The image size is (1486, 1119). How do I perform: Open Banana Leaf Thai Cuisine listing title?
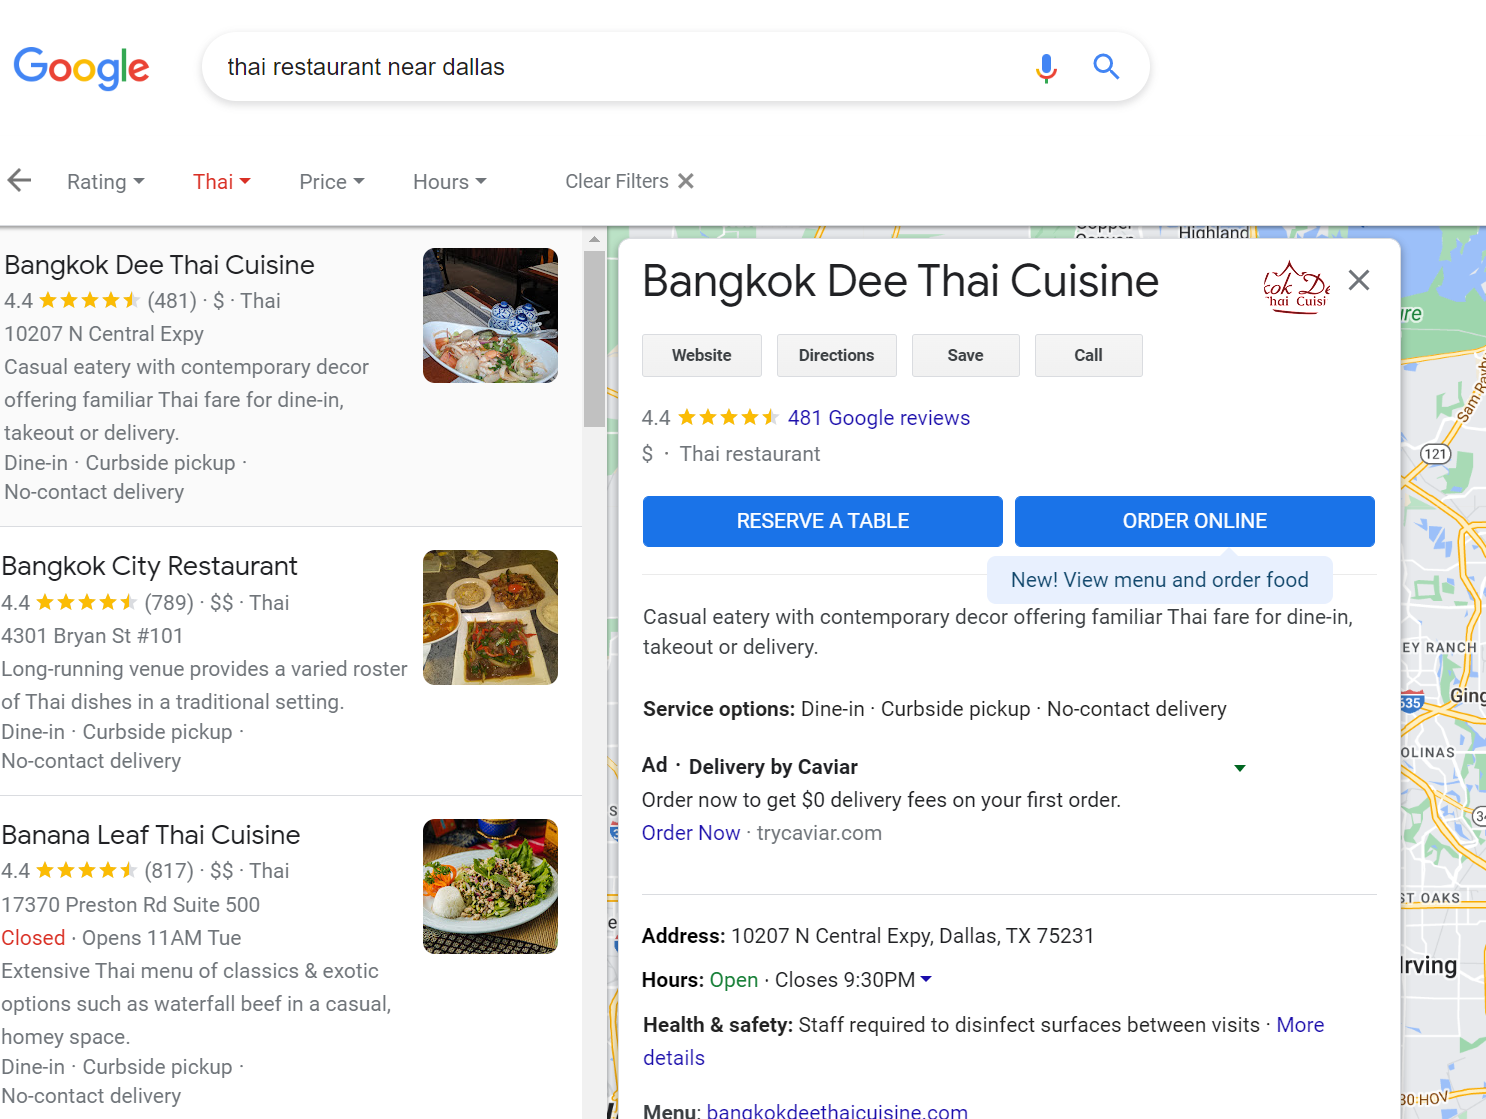click(x=151, y=835)
